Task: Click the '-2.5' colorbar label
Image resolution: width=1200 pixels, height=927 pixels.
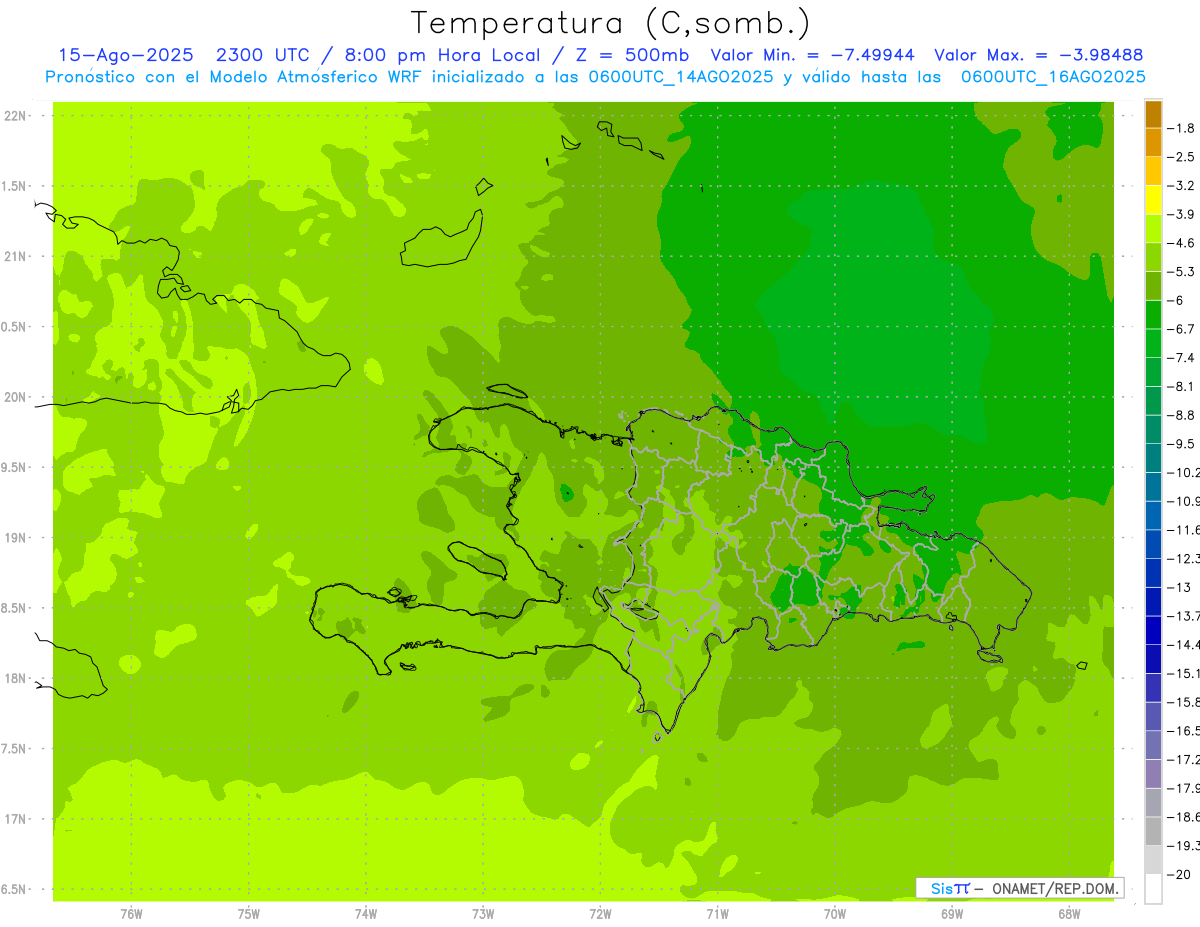Action: (x=1181, y=157)
